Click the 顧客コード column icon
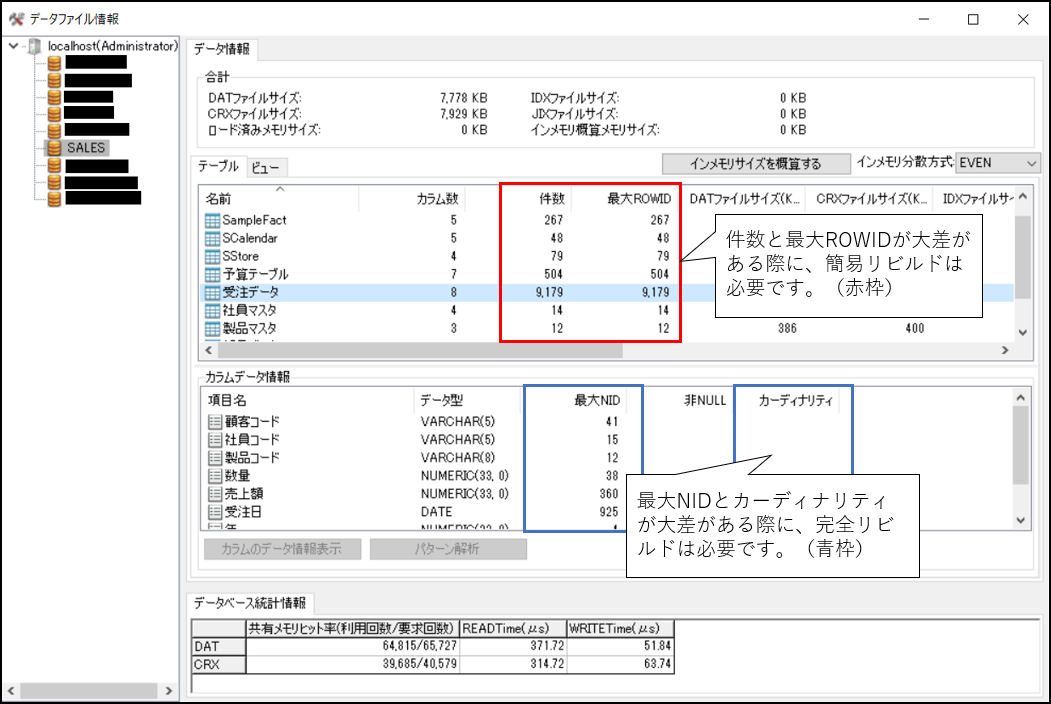 click(x=214, y=422)
